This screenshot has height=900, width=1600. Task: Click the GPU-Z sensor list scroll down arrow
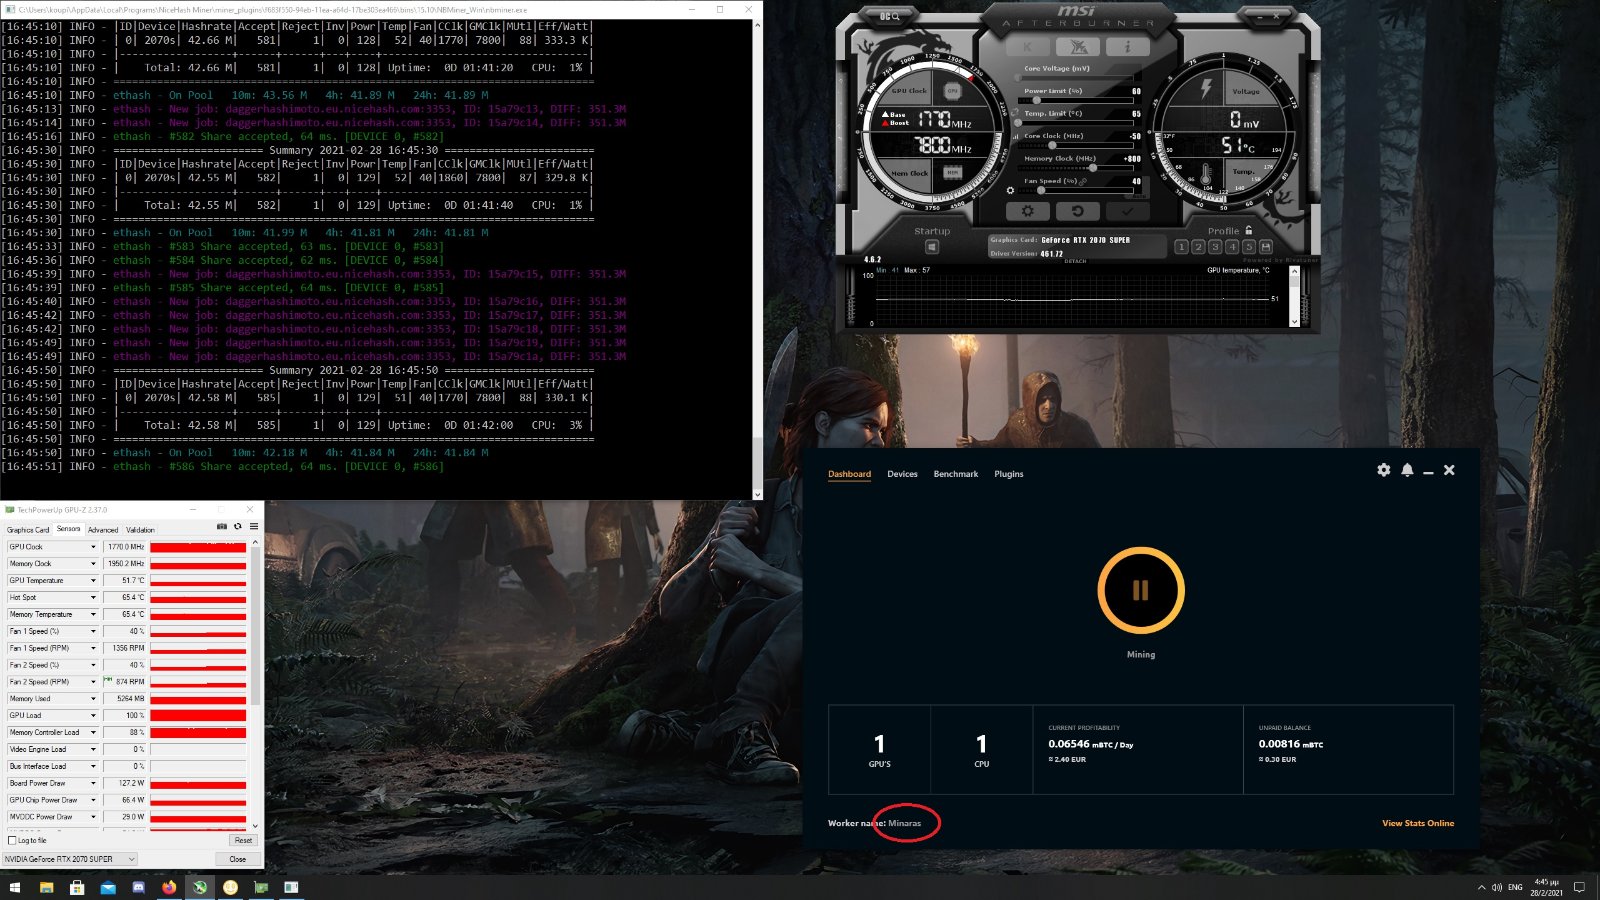pos(256,826)
